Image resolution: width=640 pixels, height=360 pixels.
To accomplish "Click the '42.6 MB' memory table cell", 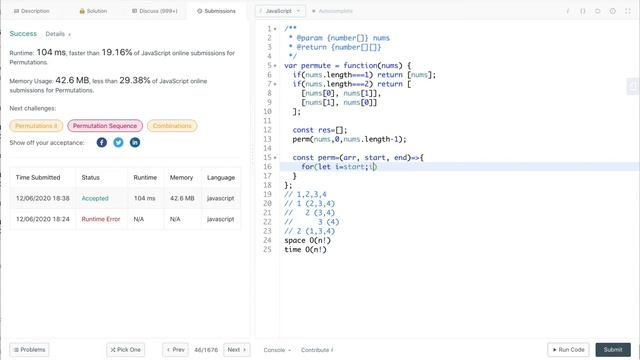I will pyautogui.click(x=182, y=198).
